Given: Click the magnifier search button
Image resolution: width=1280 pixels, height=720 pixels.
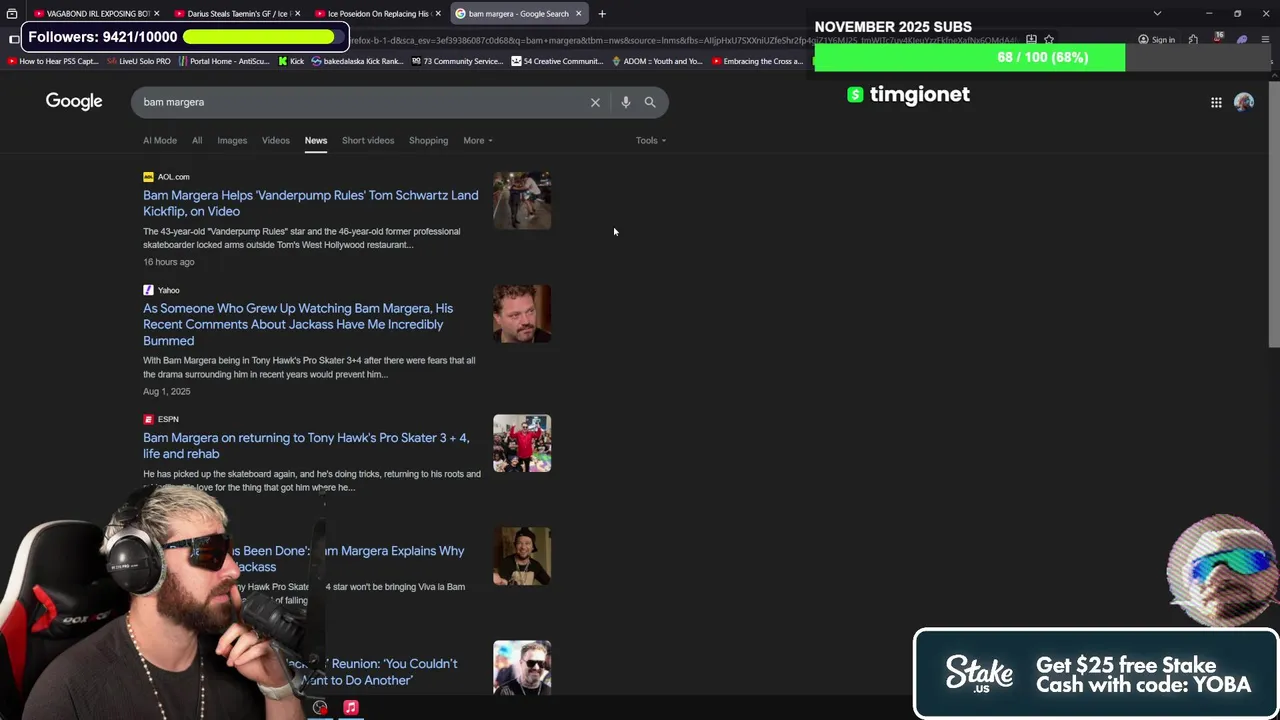Looking at the screenshot, I should [x=650, y=102].
